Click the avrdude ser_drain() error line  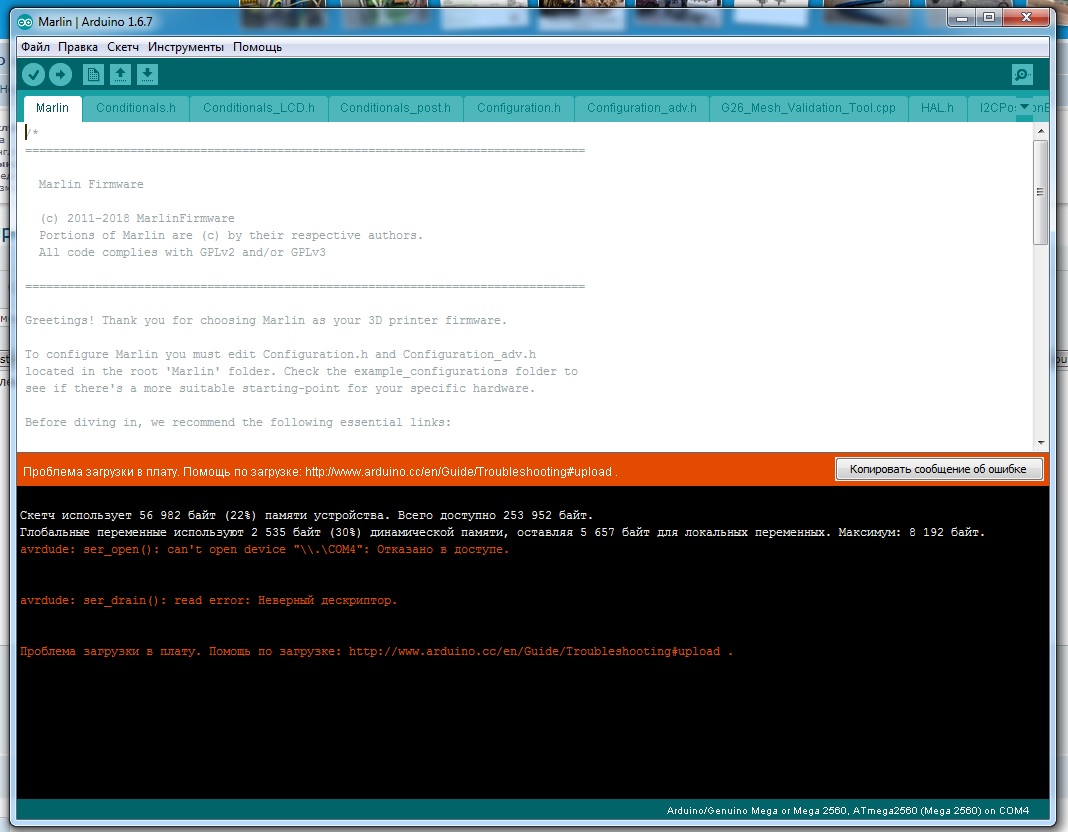coord(208,601)
